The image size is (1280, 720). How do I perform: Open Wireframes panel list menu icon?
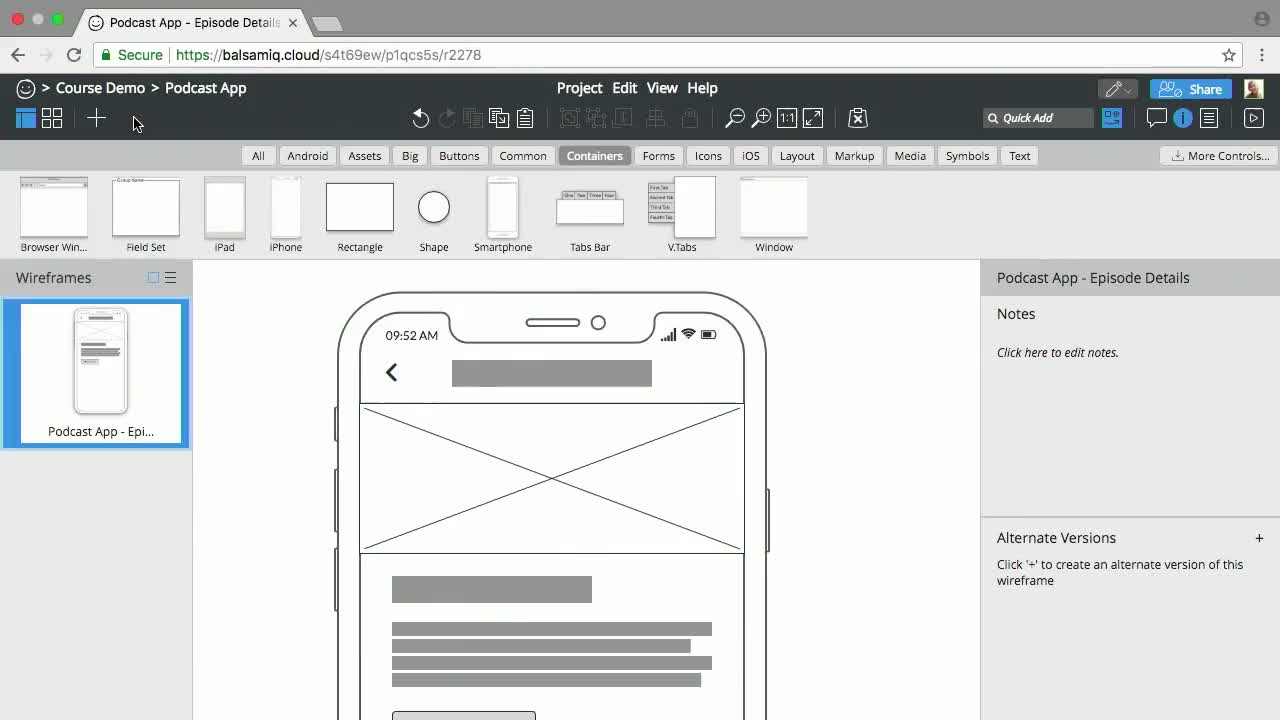(x=171, y=278)
